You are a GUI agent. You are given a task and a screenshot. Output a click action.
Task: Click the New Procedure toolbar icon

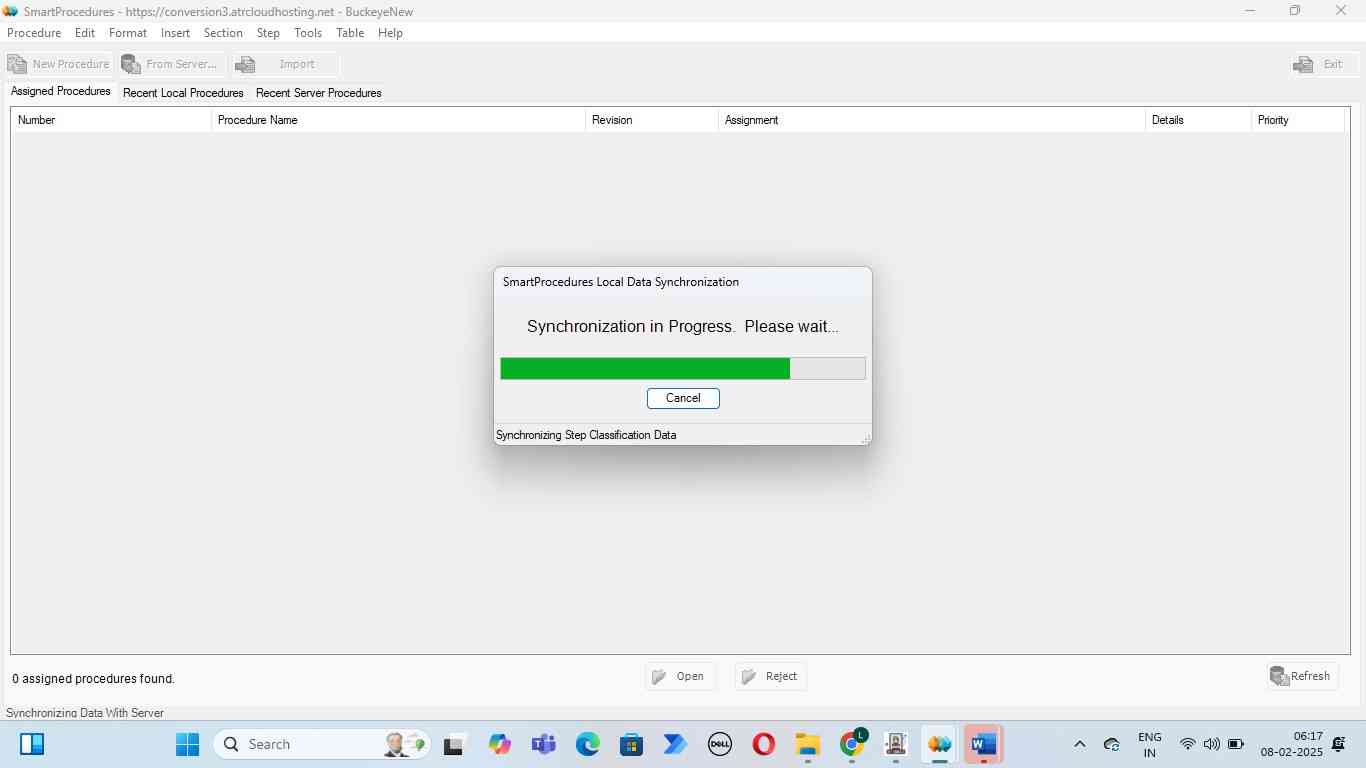tap(18, 64)
